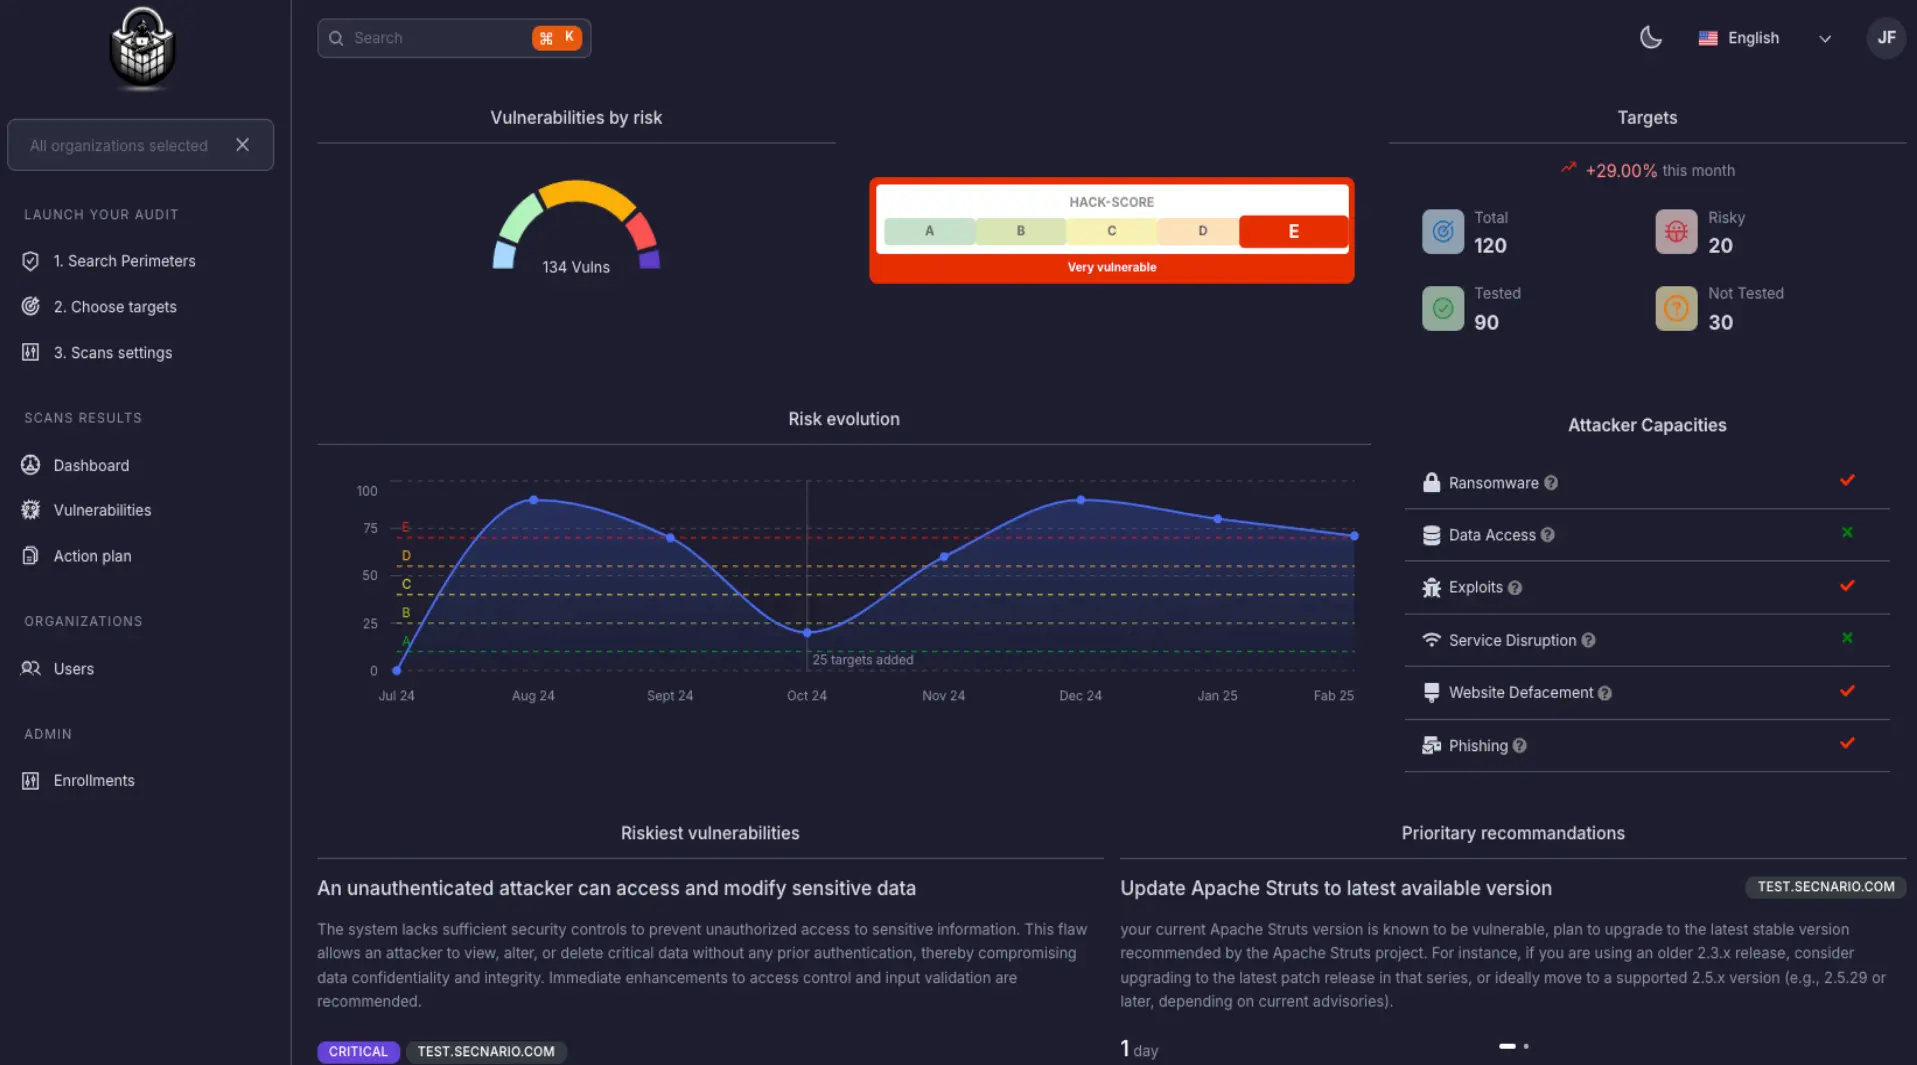The image size is (1917, 1065).
Task: Select the Dashboard icon in the sidebar
Action: coord(30,465)
